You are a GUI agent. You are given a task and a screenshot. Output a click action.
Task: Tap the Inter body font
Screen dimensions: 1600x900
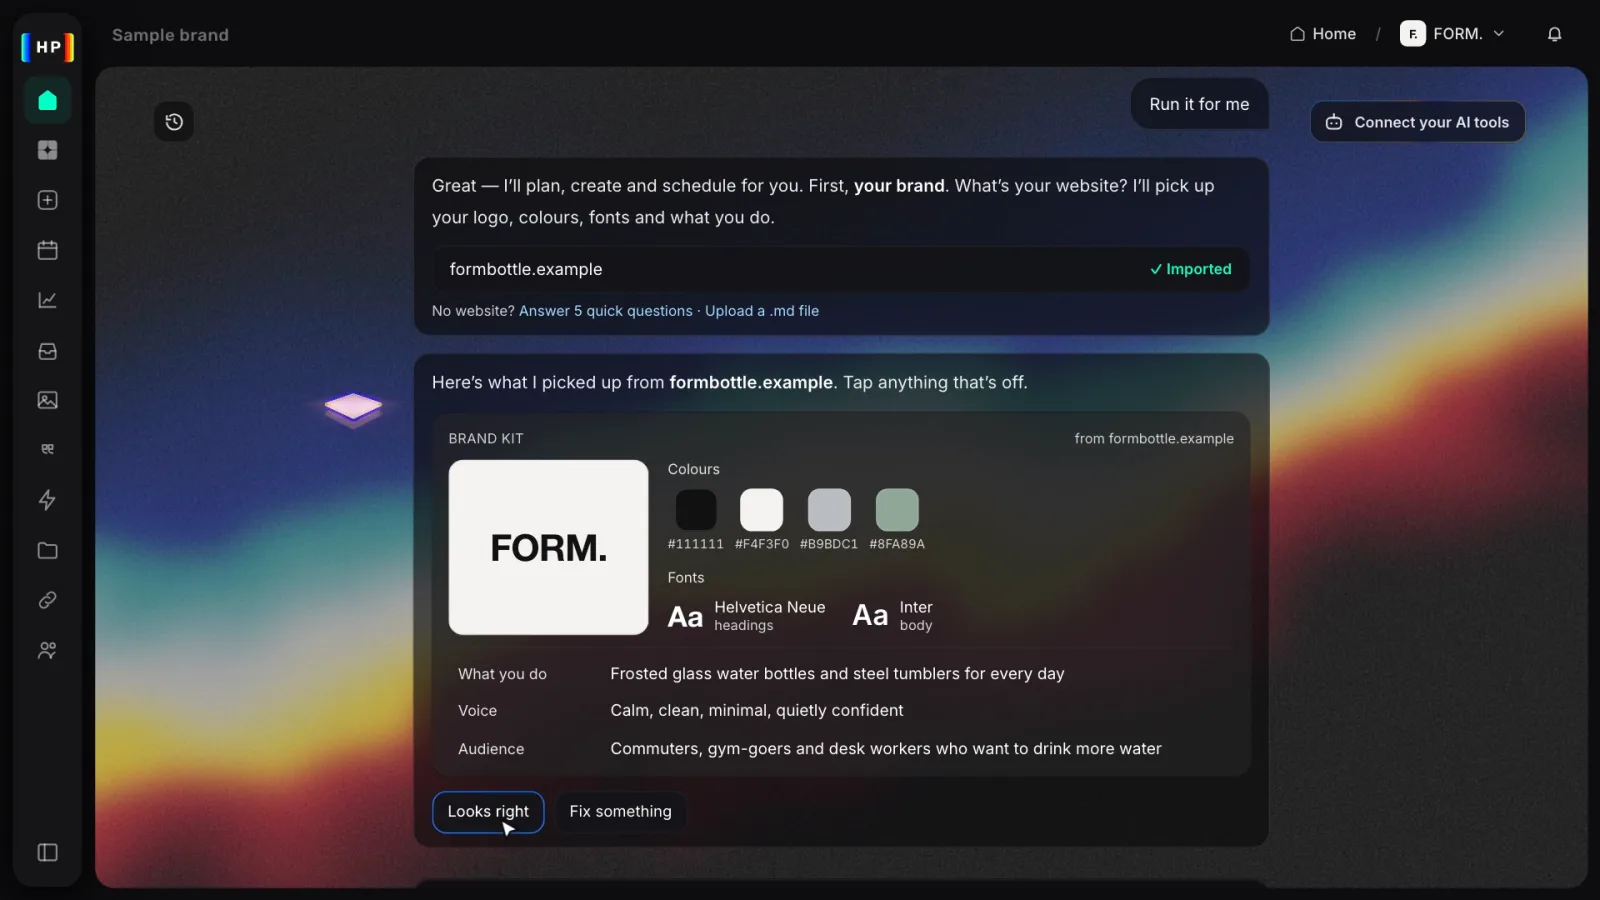893,616
